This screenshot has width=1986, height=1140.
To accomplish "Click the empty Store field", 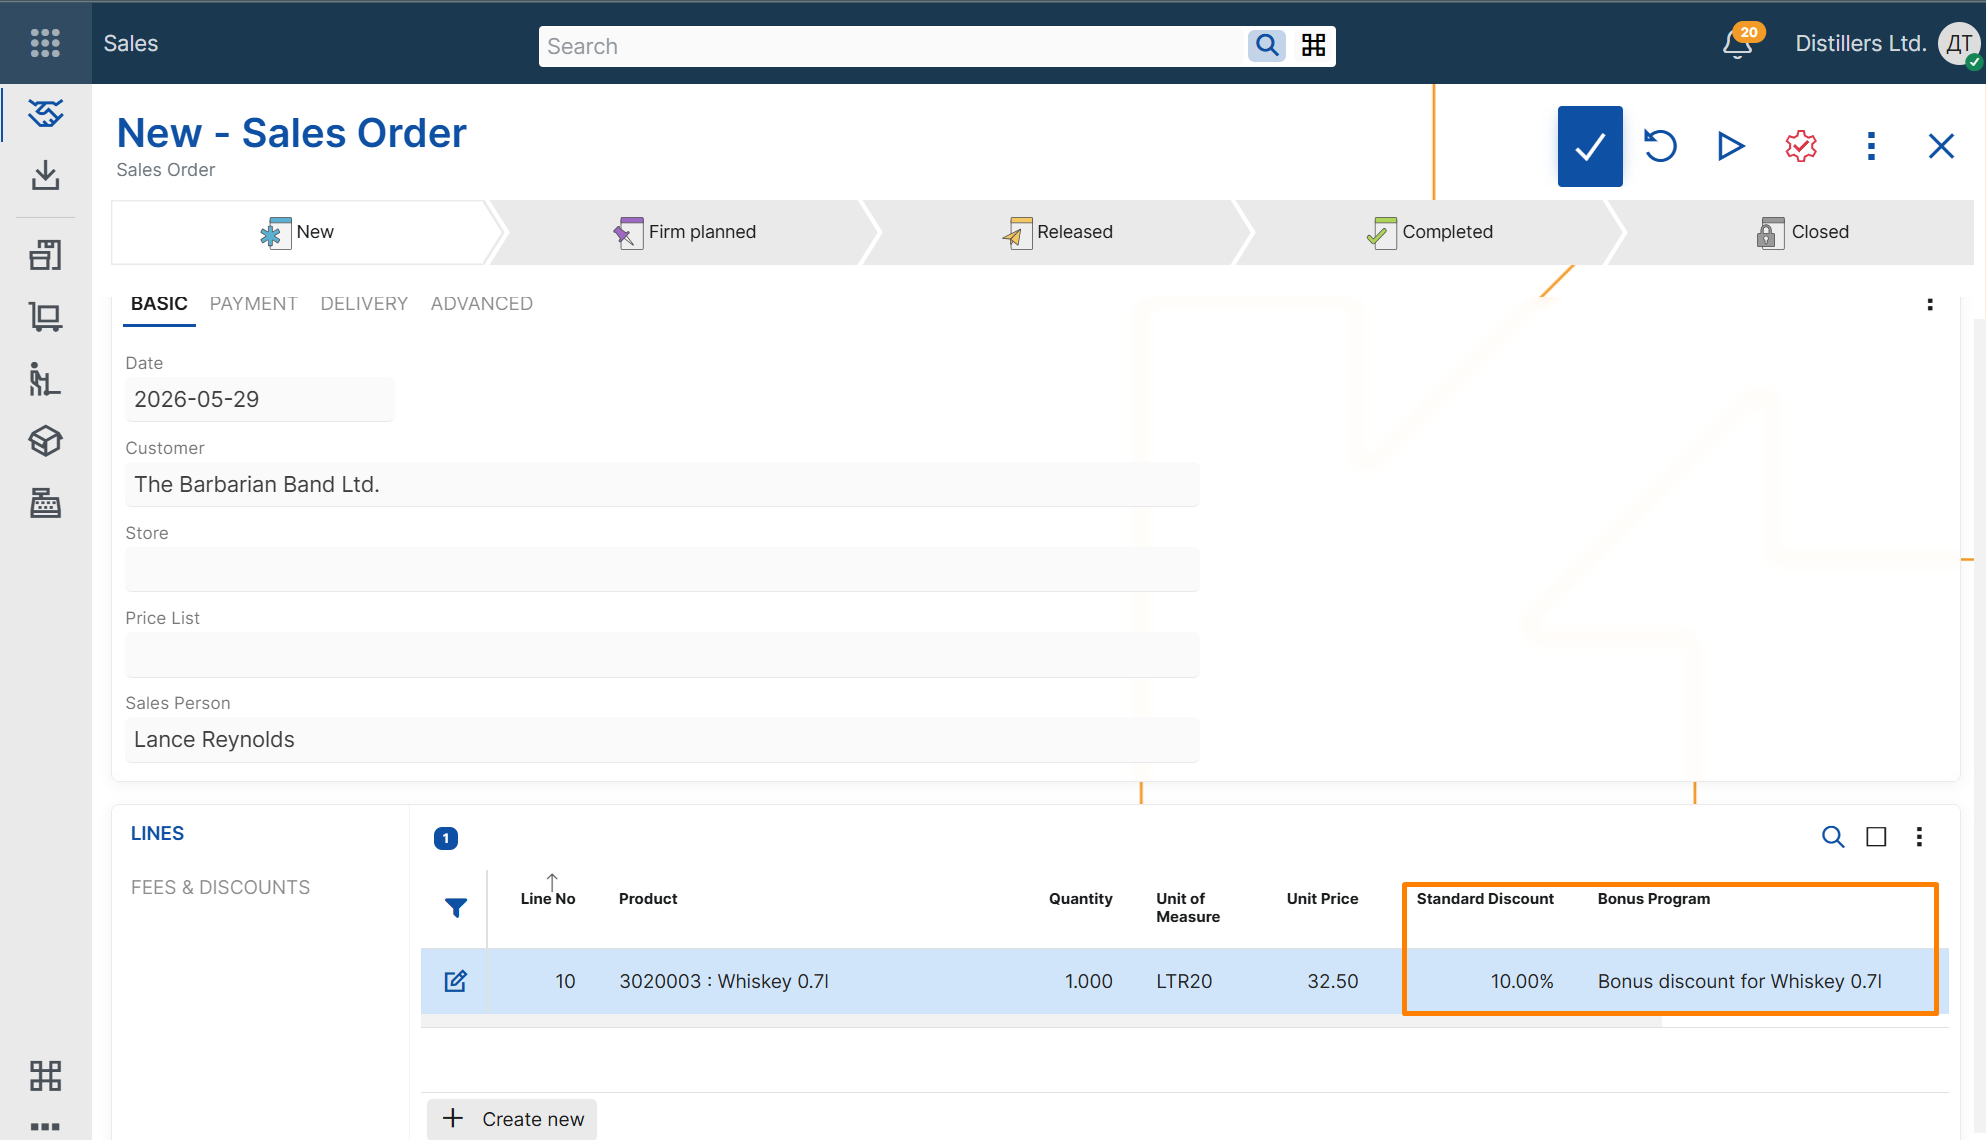I will point(662,570).
